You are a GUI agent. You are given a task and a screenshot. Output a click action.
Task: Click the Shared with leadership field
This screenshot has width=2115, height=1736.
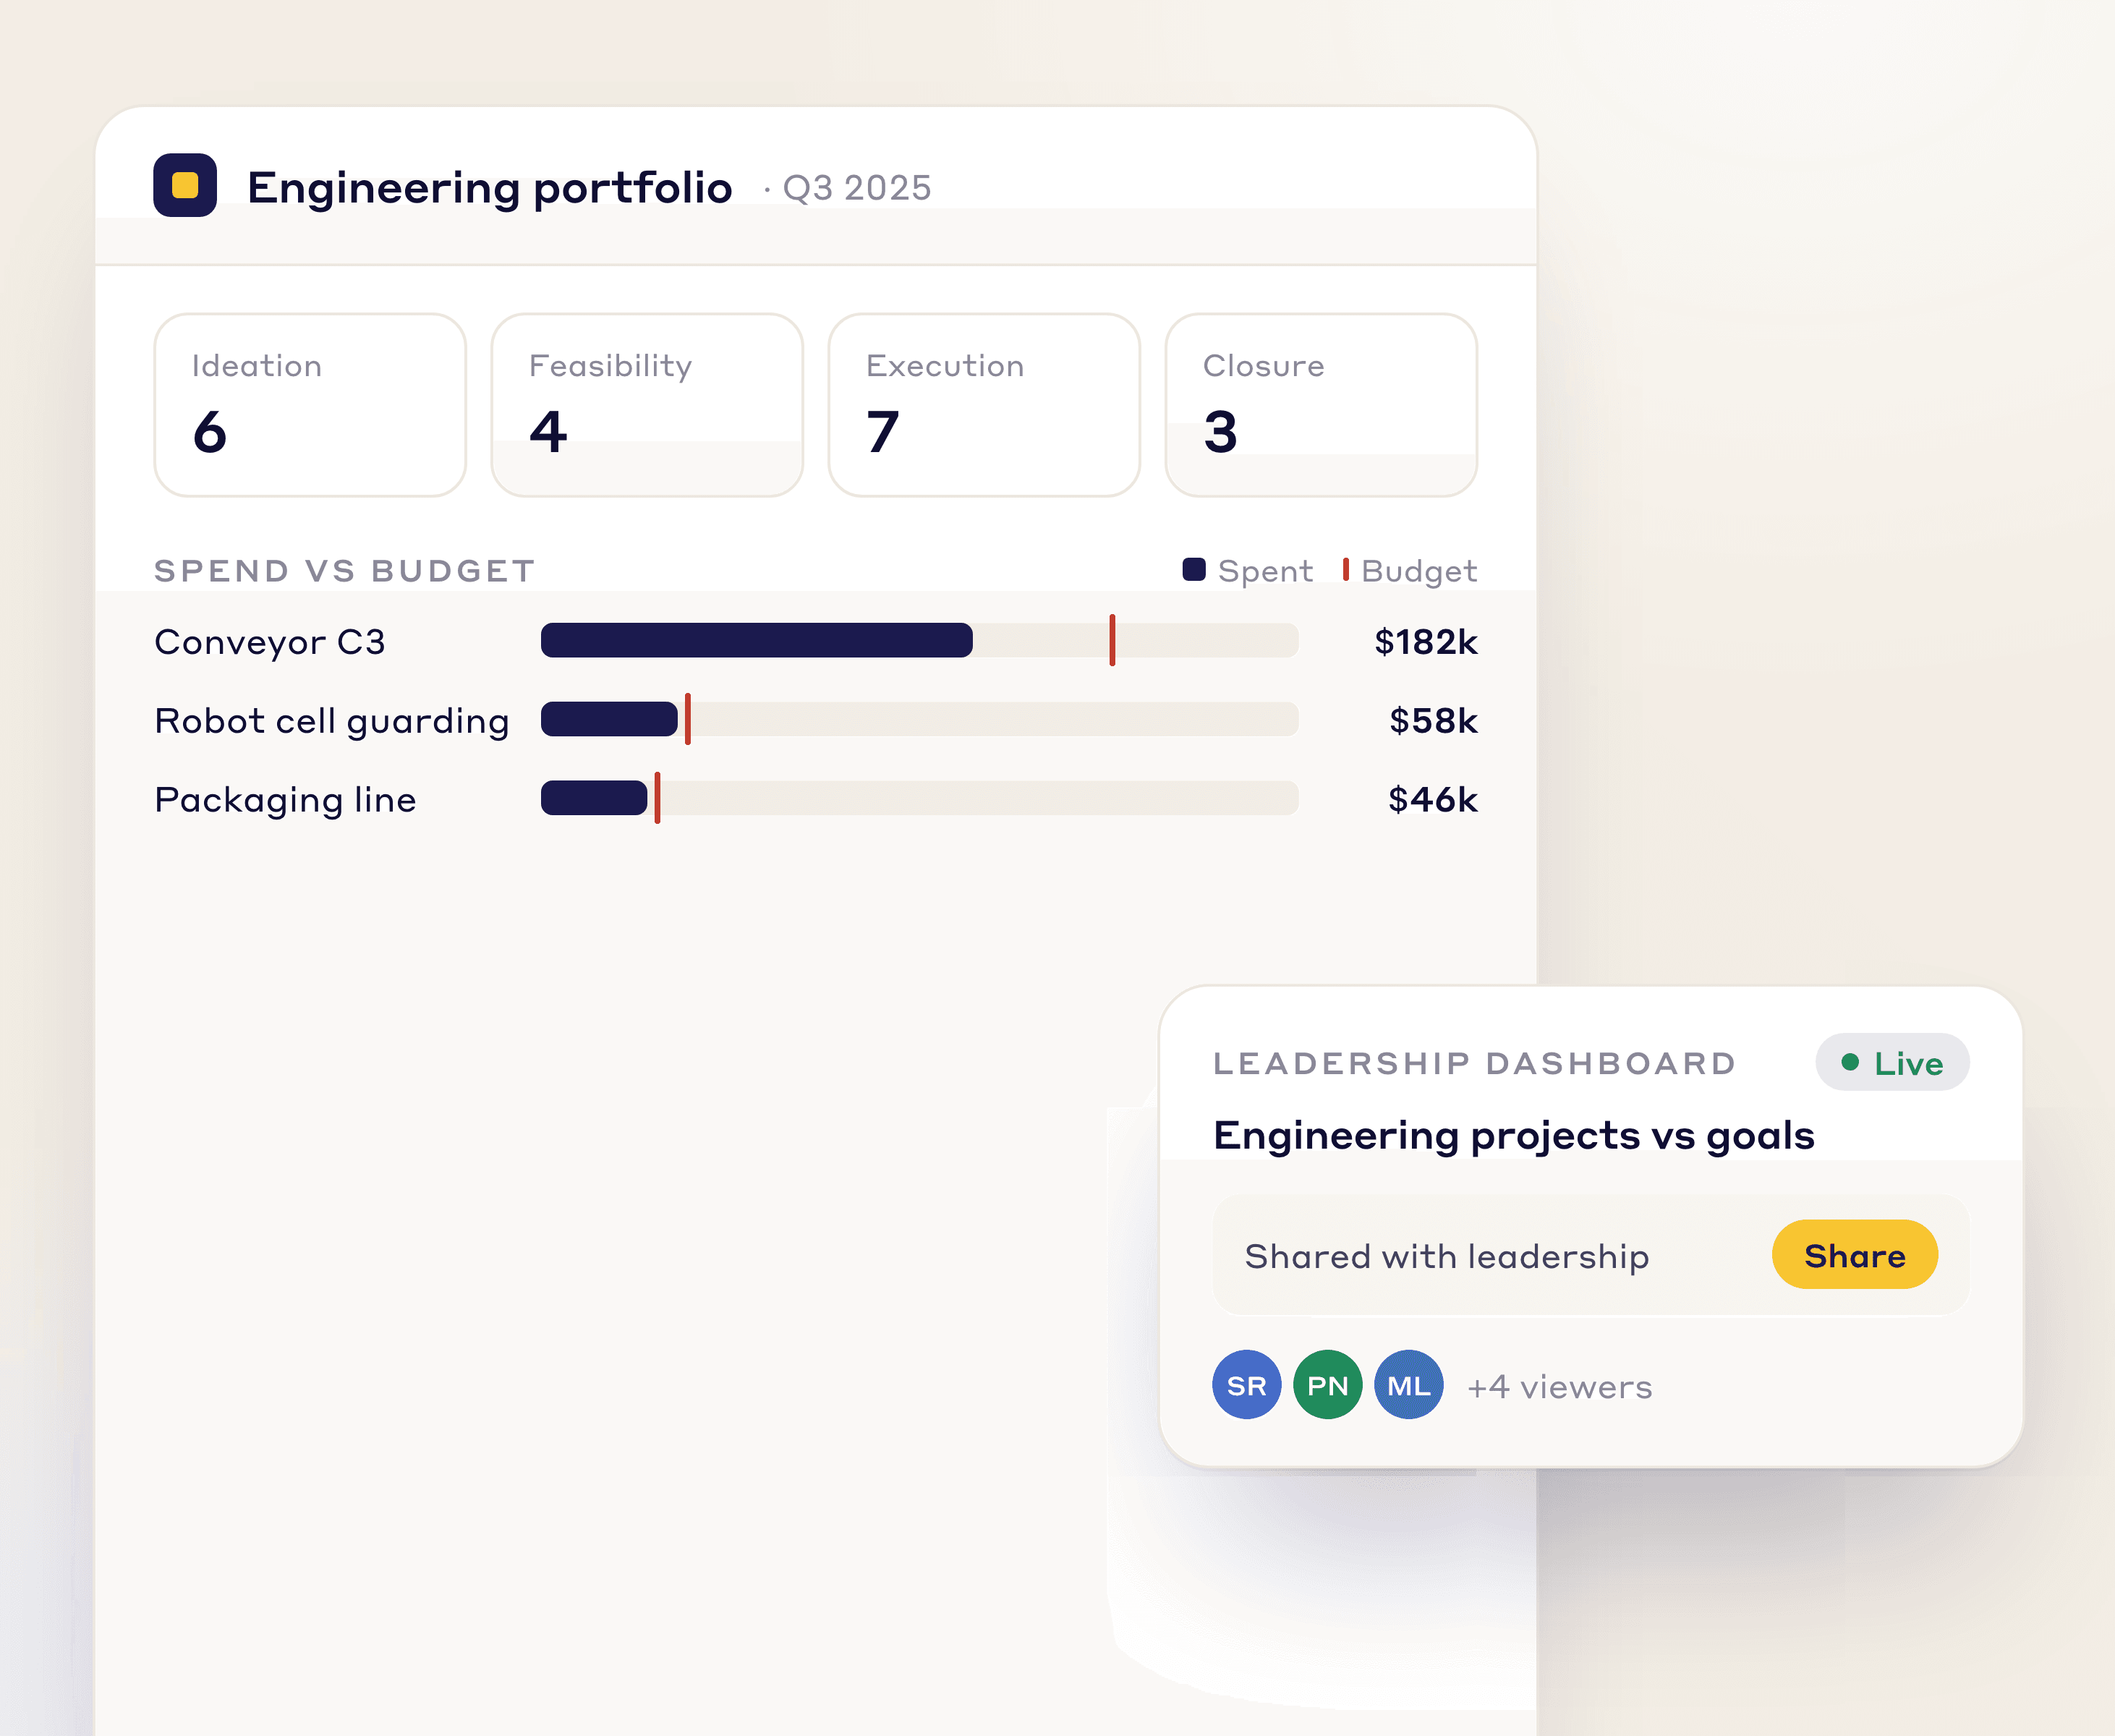[x=1591, y=1255]
